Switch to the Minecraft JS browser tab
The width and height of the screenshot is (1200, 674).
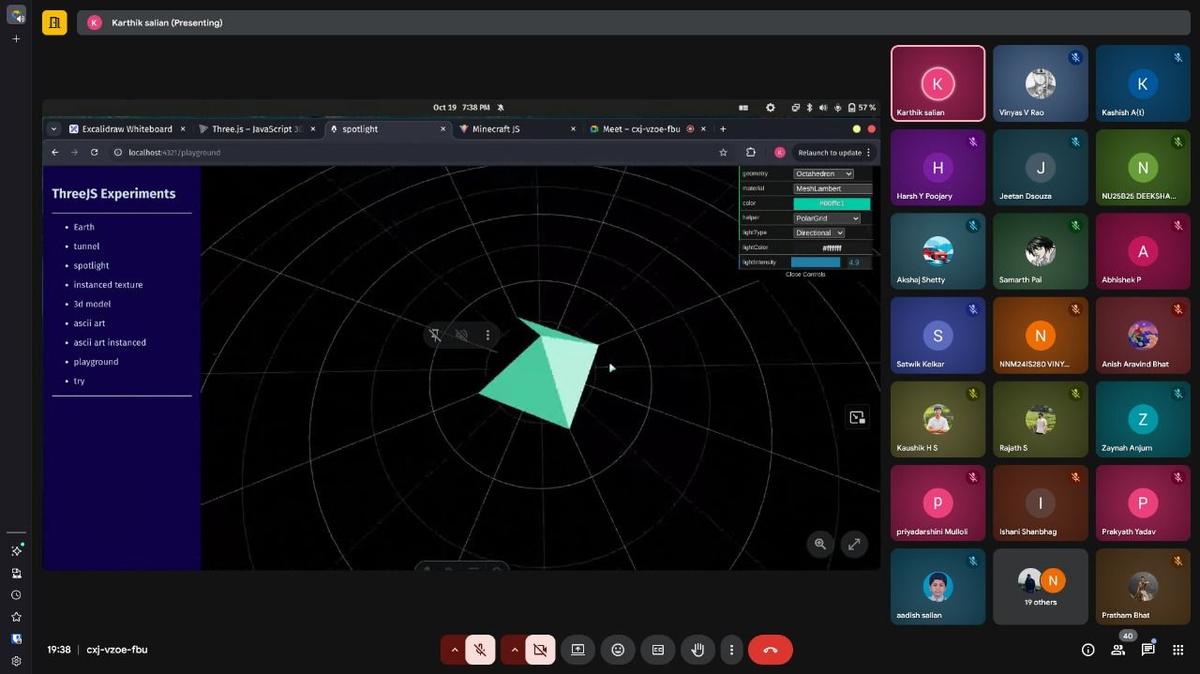click(x=498, y=128)
